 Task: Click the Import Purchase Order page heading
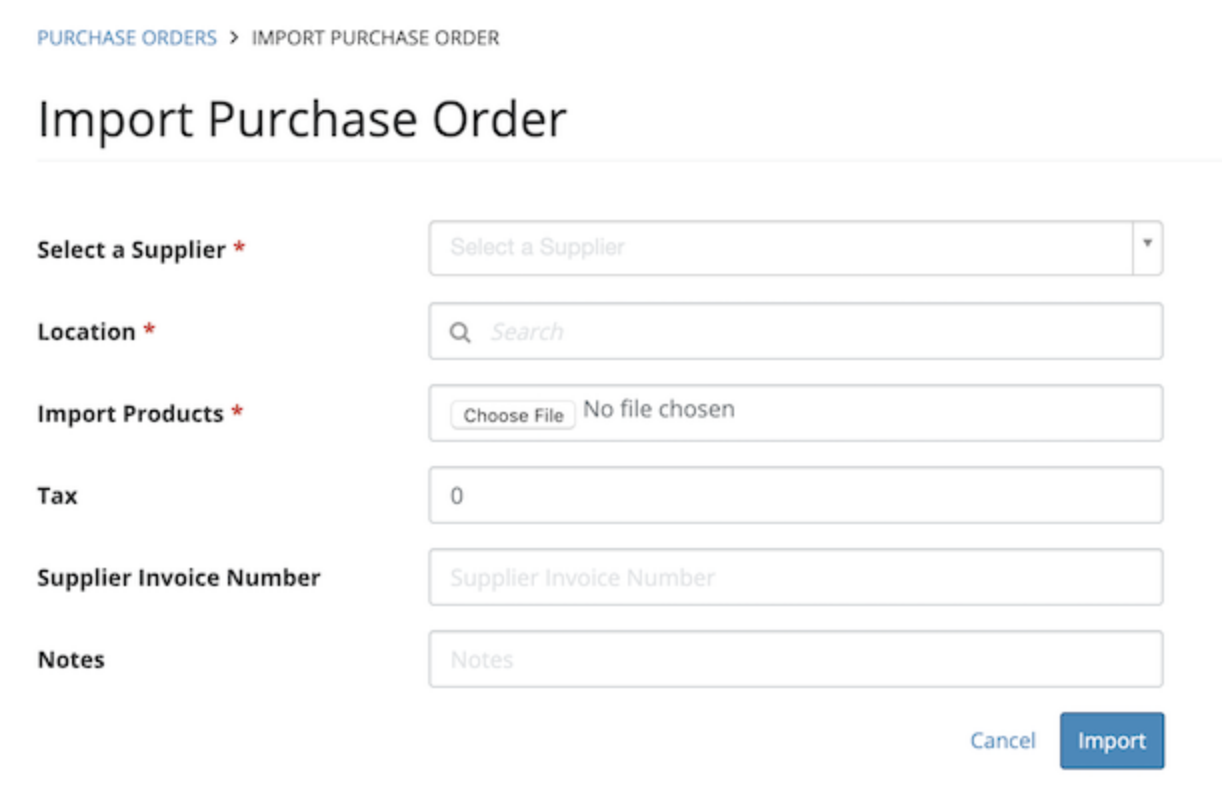pyautogui.click(x=302, y=119)
